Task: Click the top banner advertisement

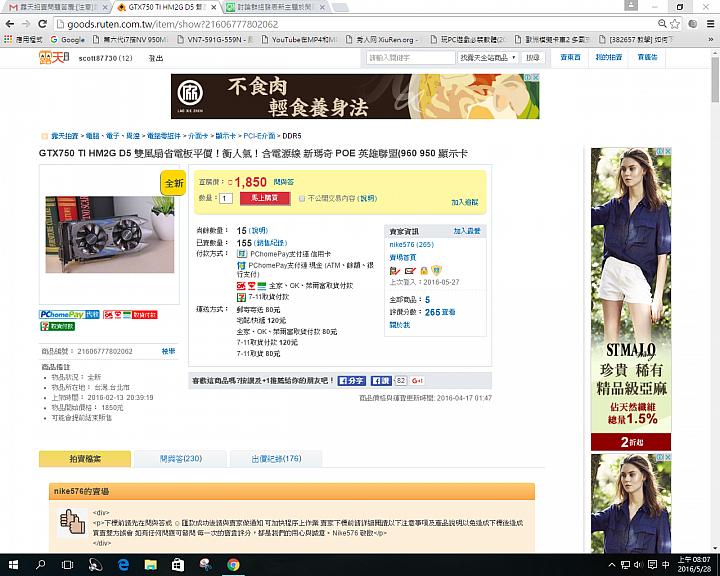Action: [x=355, y=96]
